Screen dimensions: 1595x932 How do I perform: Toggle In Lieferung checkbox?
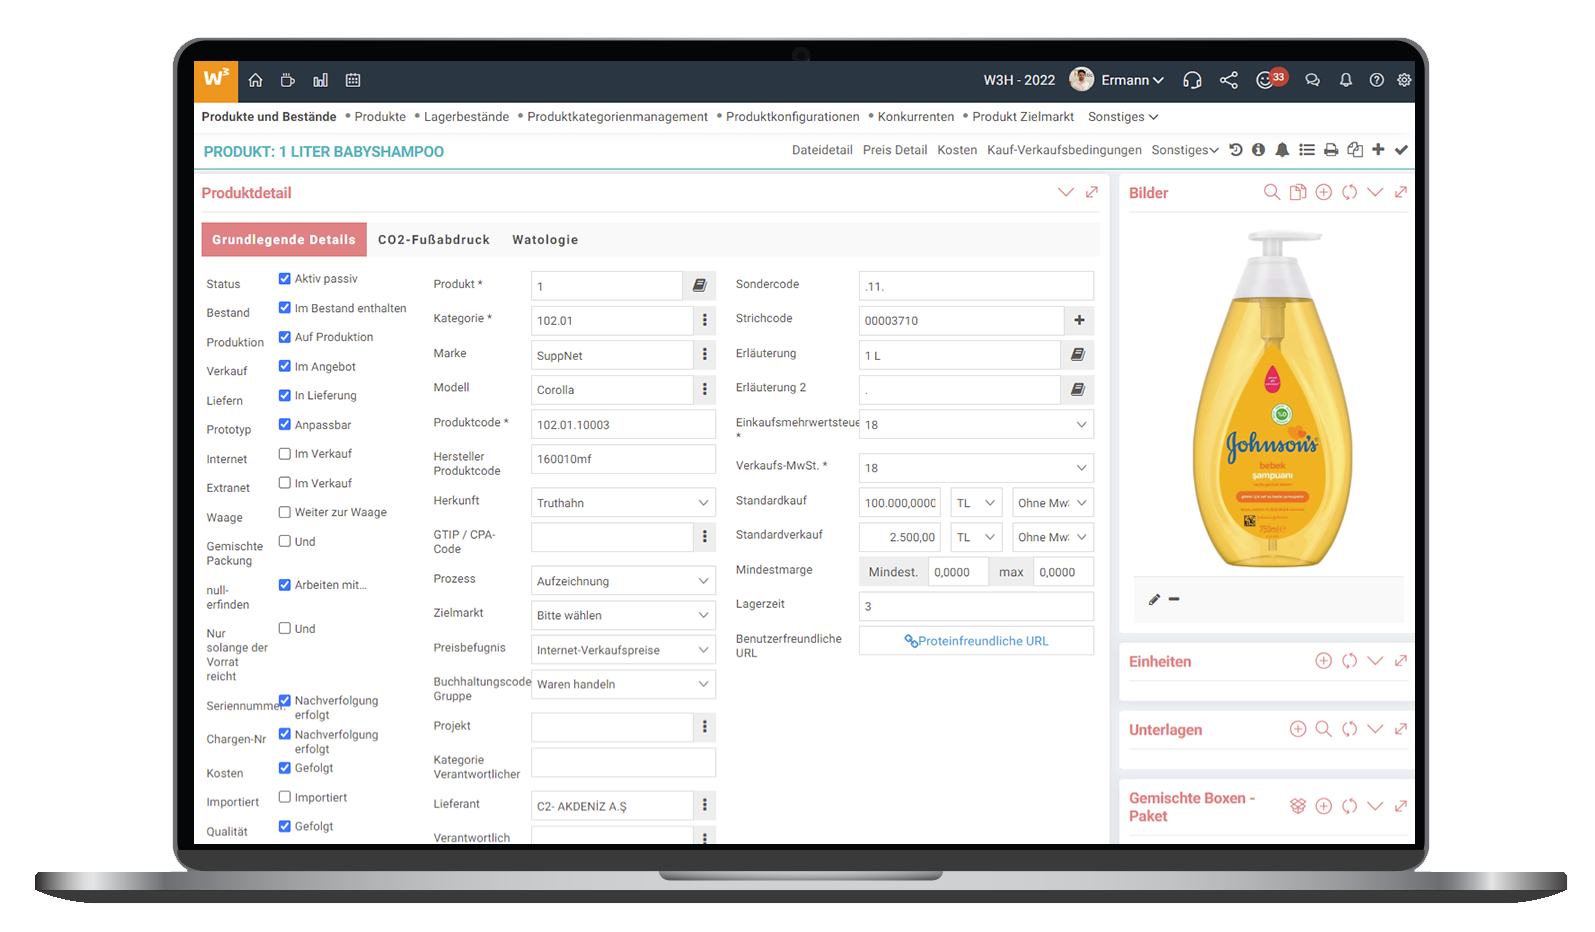click(285, 395)
